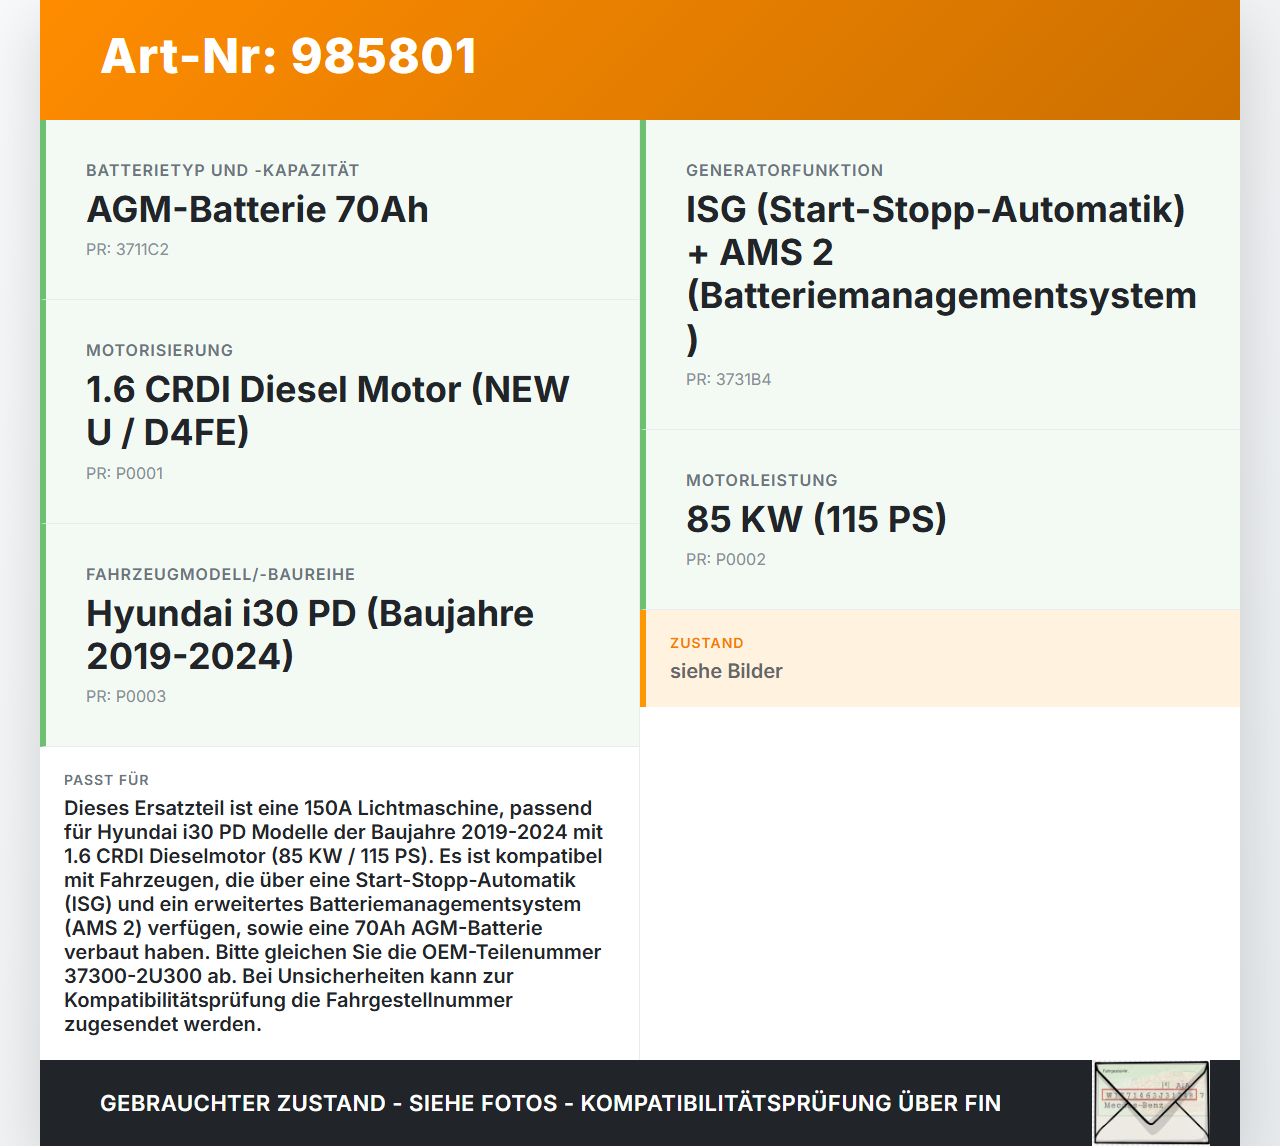
Task: Click the BATTERIETYP UND -KAPAZITÄT label
Action: [222, 171]
